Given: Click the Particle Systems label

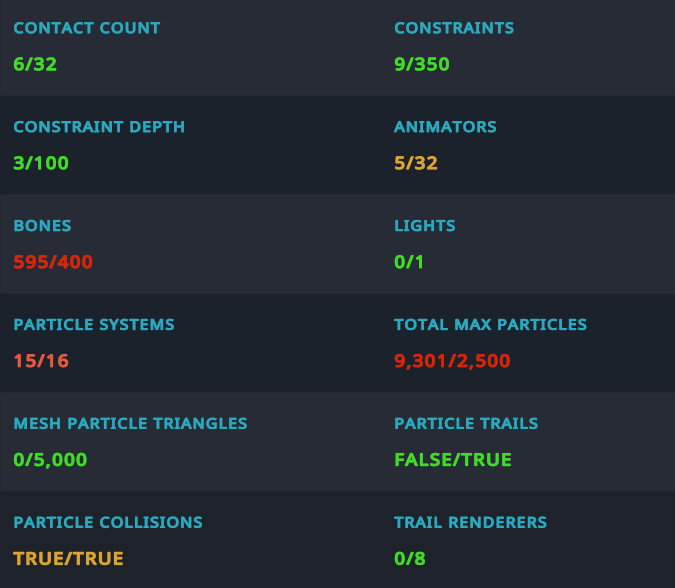Looking at the screenshot, I should pyautogui.click(x=94, y=325).
